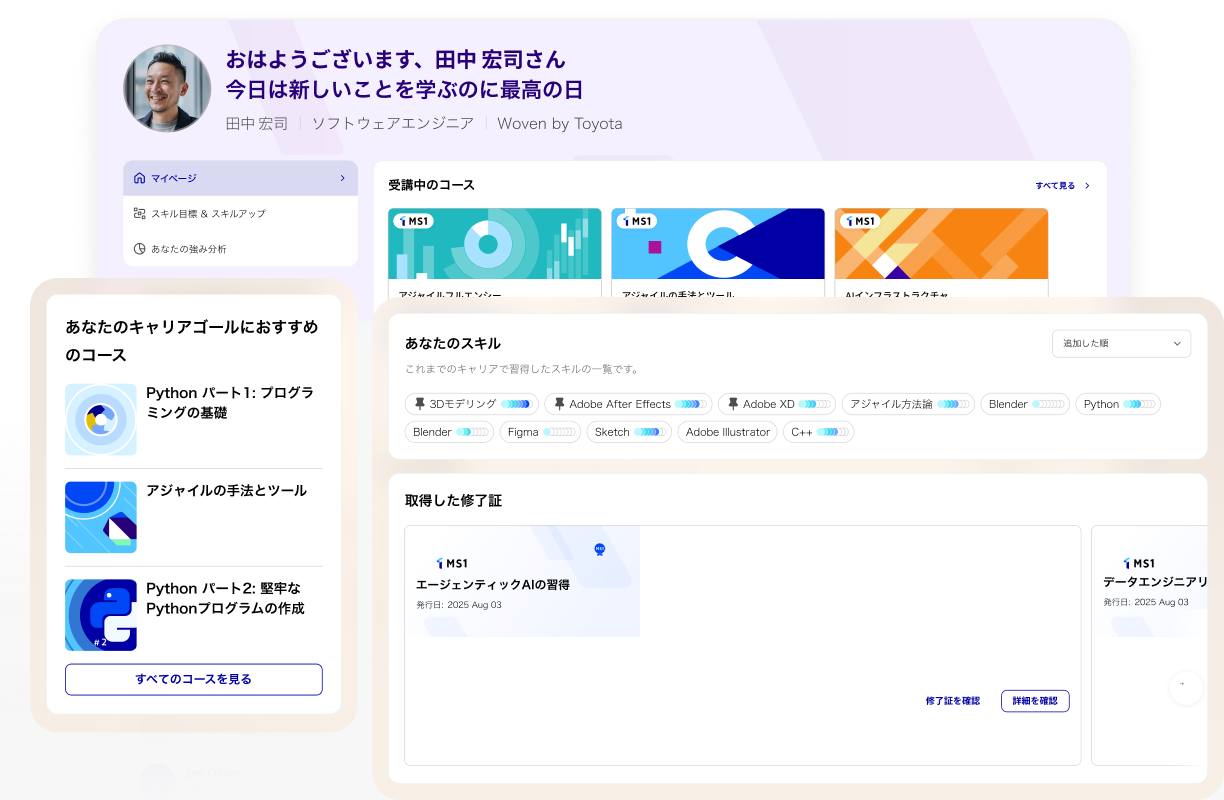Click the Sketch skill level bar
The width and height of the screenshot is (1224, 800).
point(649,432)
